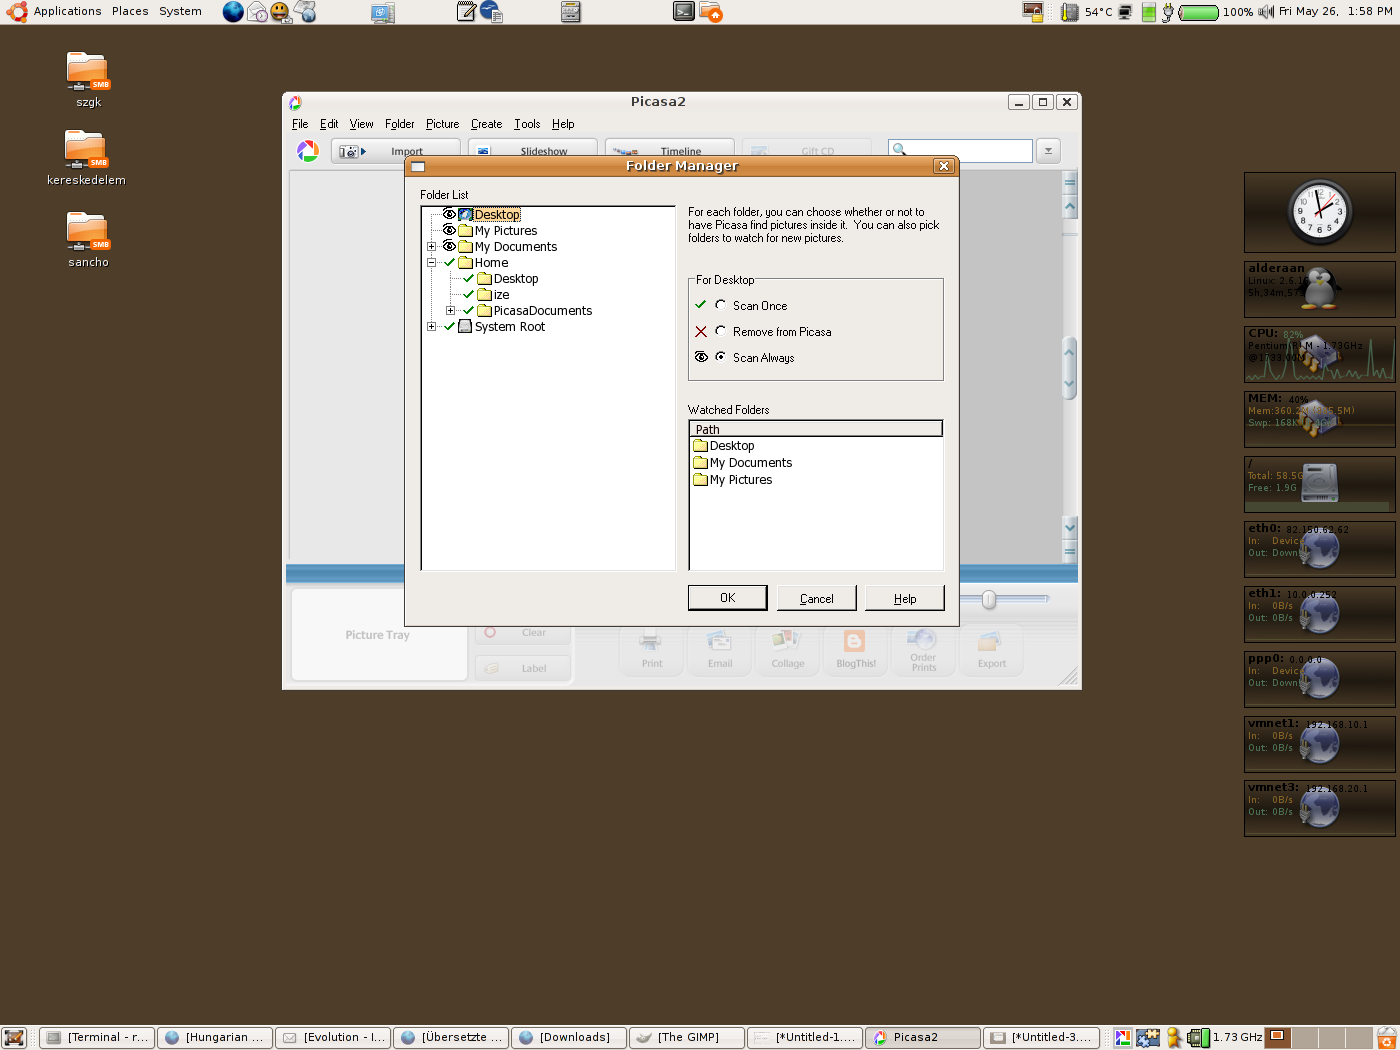Launch the Evolution mail envelope-clock icon in panel

(257, 12)
